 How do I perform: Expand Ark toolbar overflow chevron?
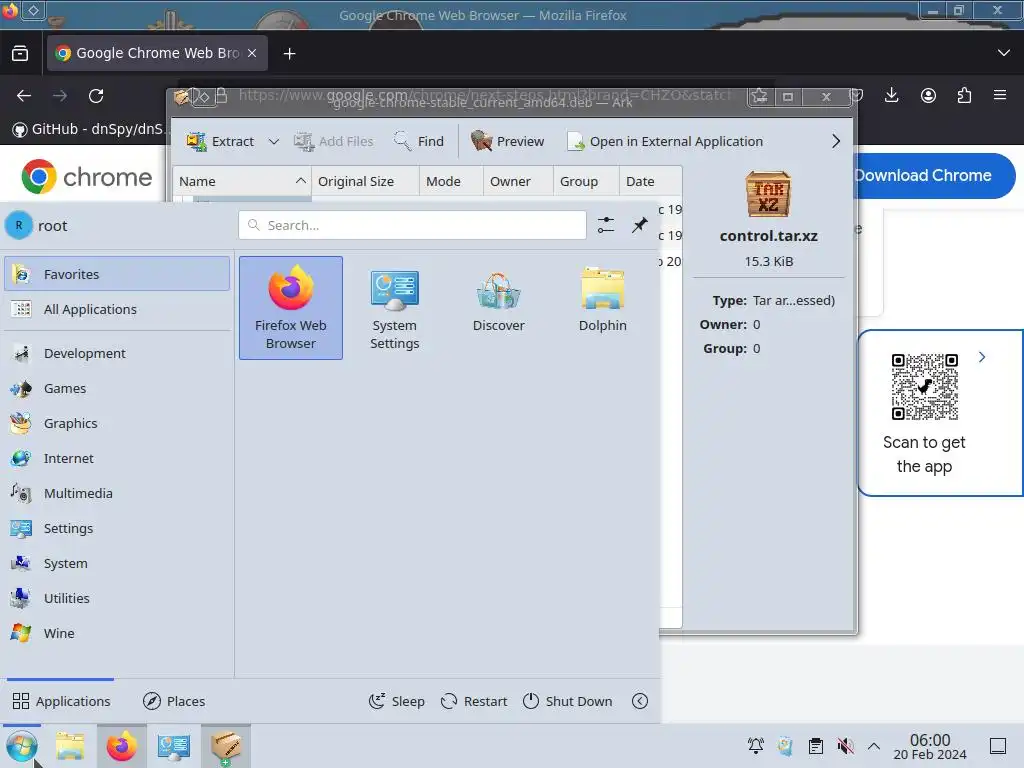[836, 141]
